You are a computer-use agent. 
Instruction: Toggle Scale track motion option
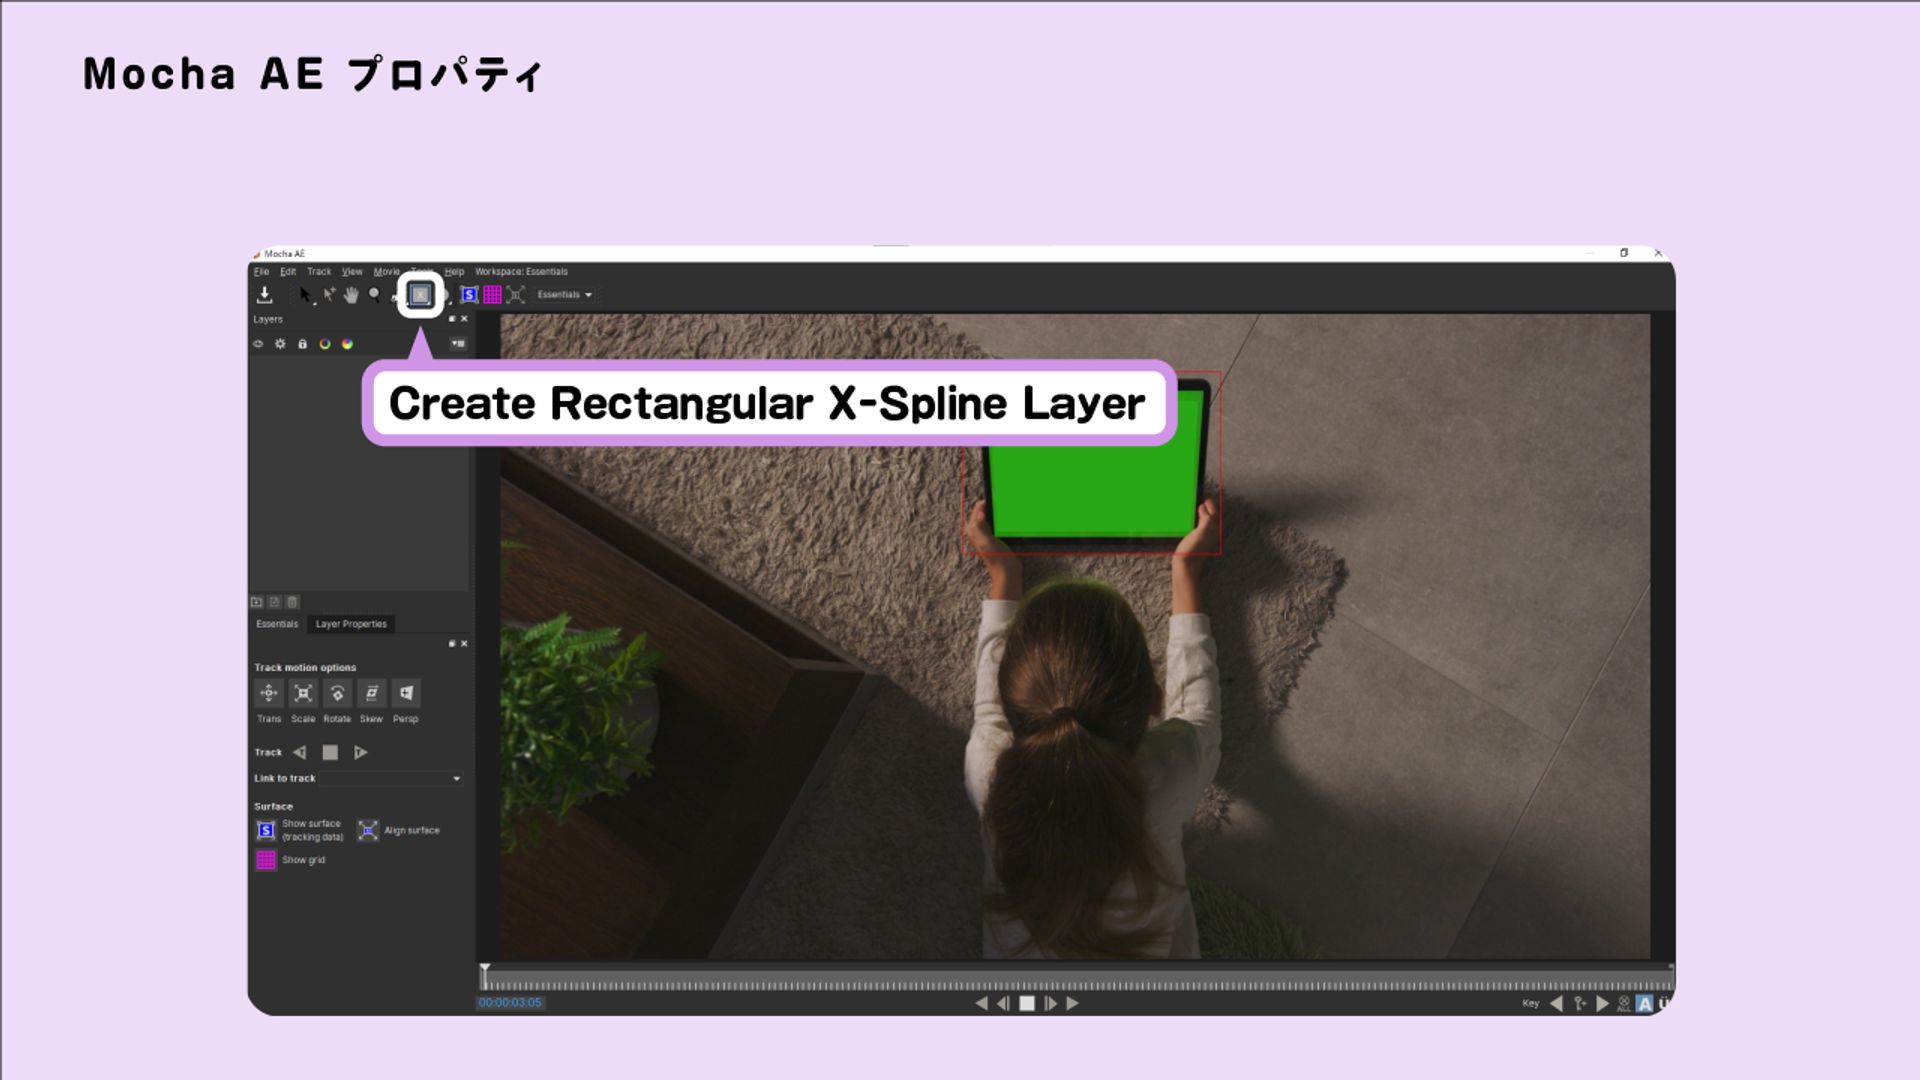[x=303, y=693]
